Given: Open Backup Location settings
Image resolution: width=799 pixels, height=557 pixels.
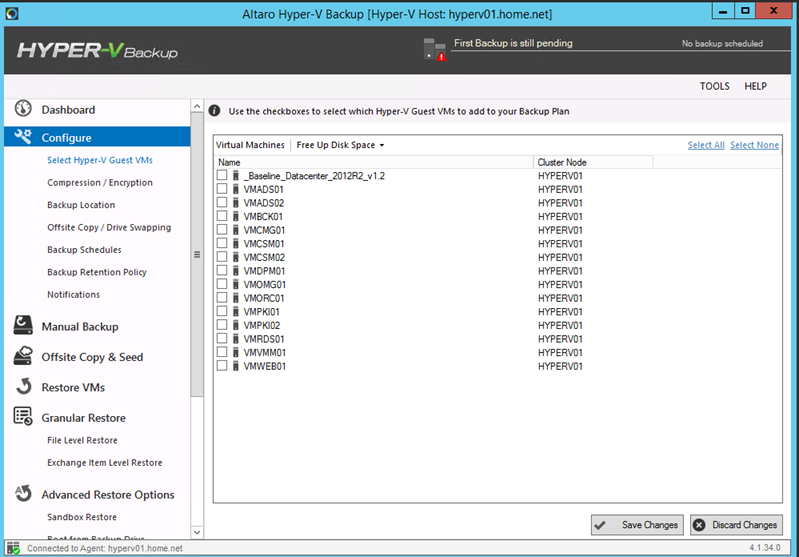Looking at the screenshot, I should [x=81, y=205].
